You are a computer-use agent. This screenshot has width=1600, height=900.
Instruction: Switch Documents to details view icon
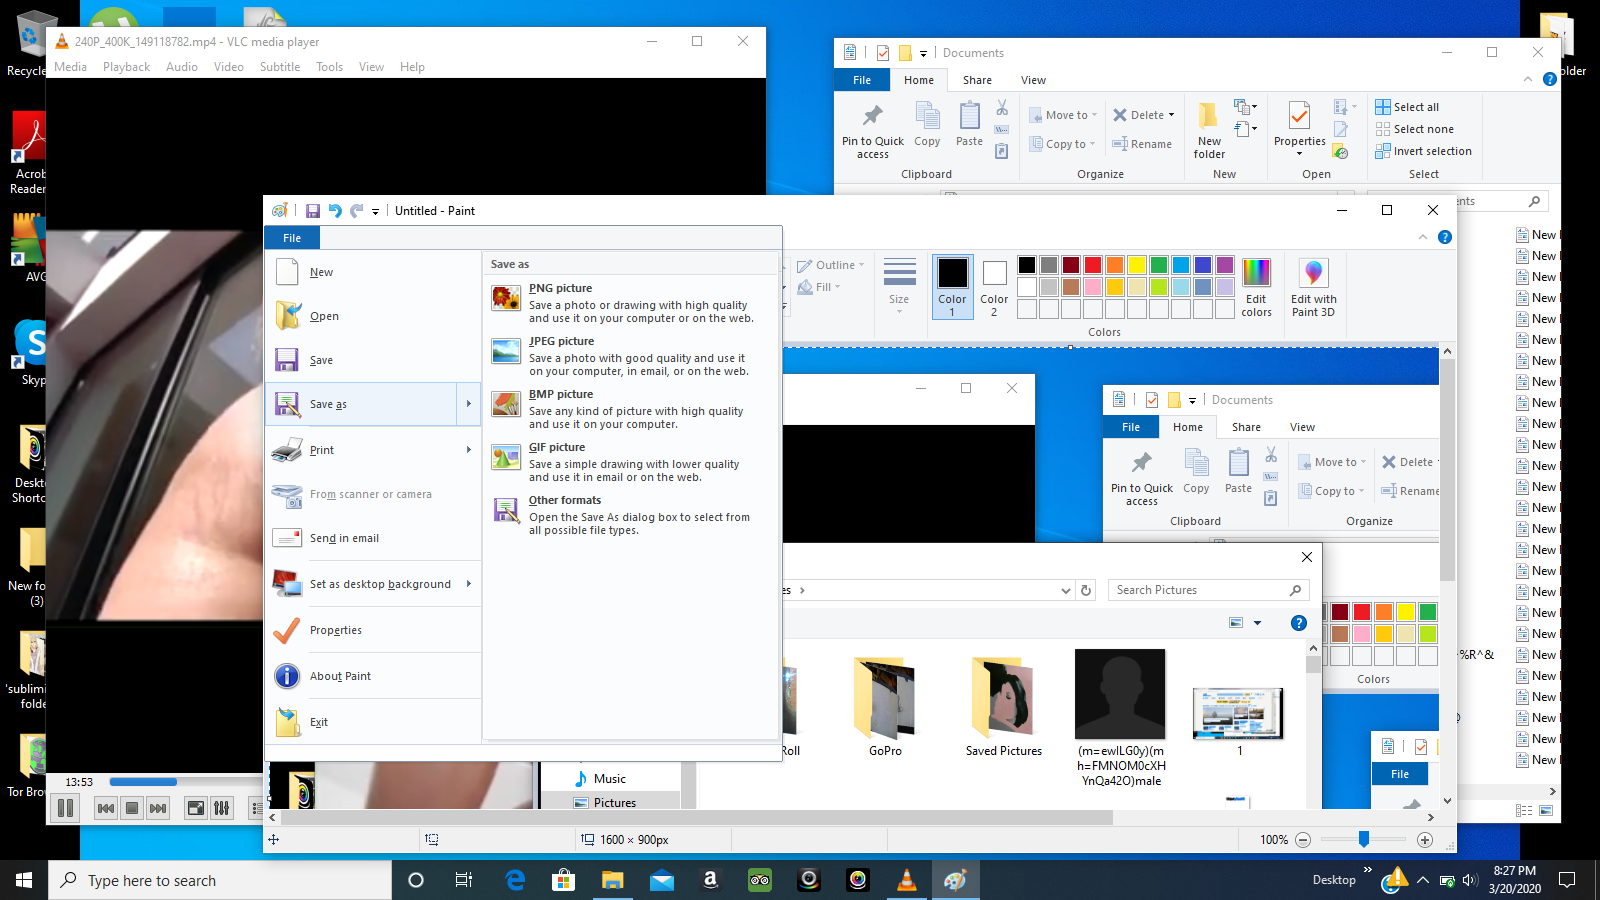1524,810
